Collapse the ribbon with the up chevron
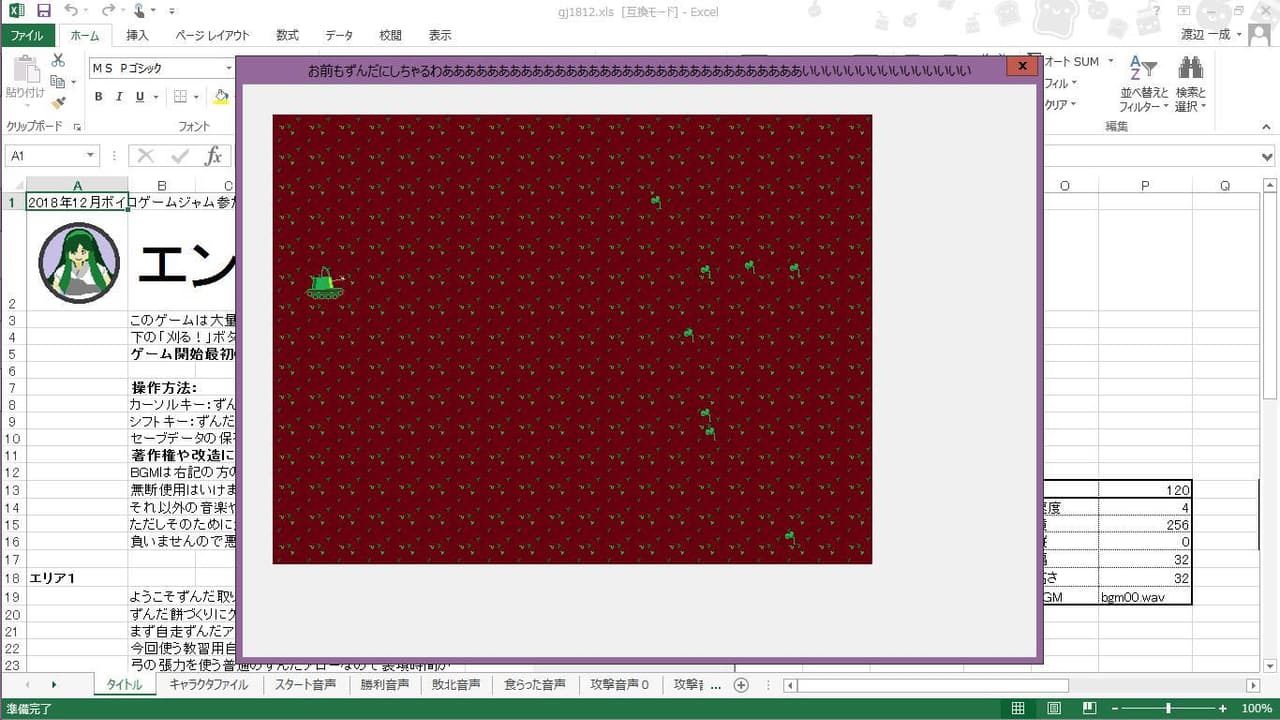Screen dimensions: 1280x720 (1267, 127)
